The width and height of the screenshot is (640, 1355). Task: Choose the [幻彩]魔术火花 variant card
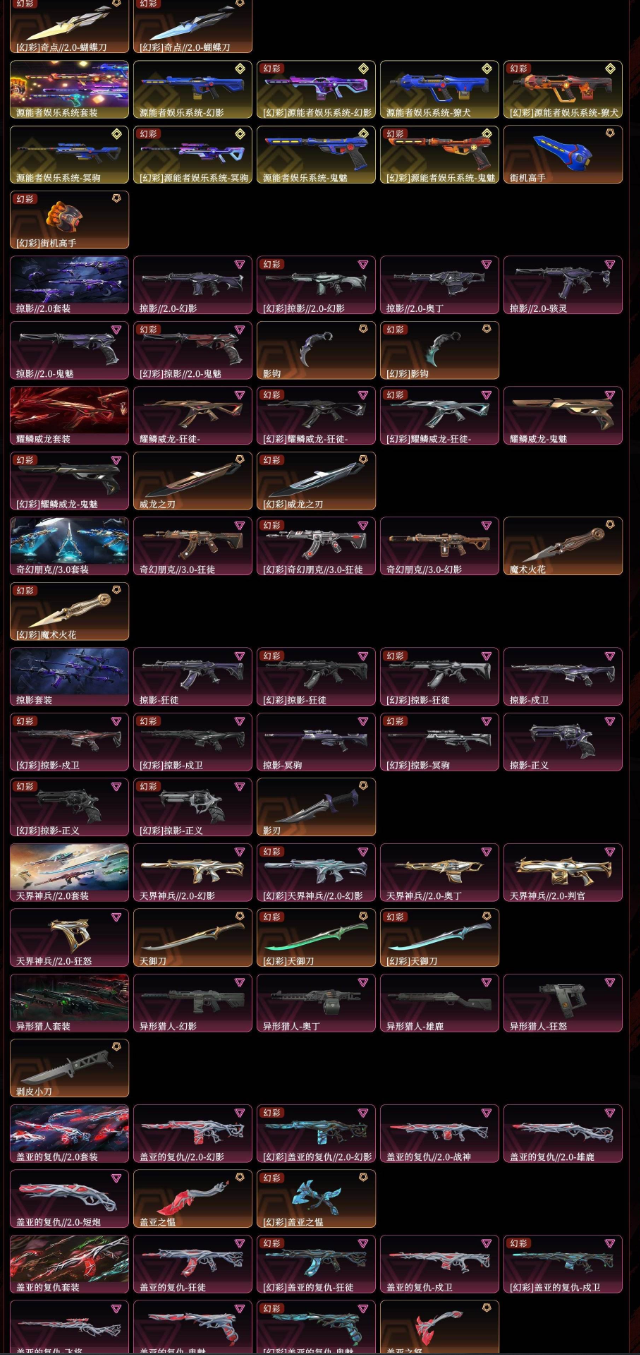tap(69, 612)
